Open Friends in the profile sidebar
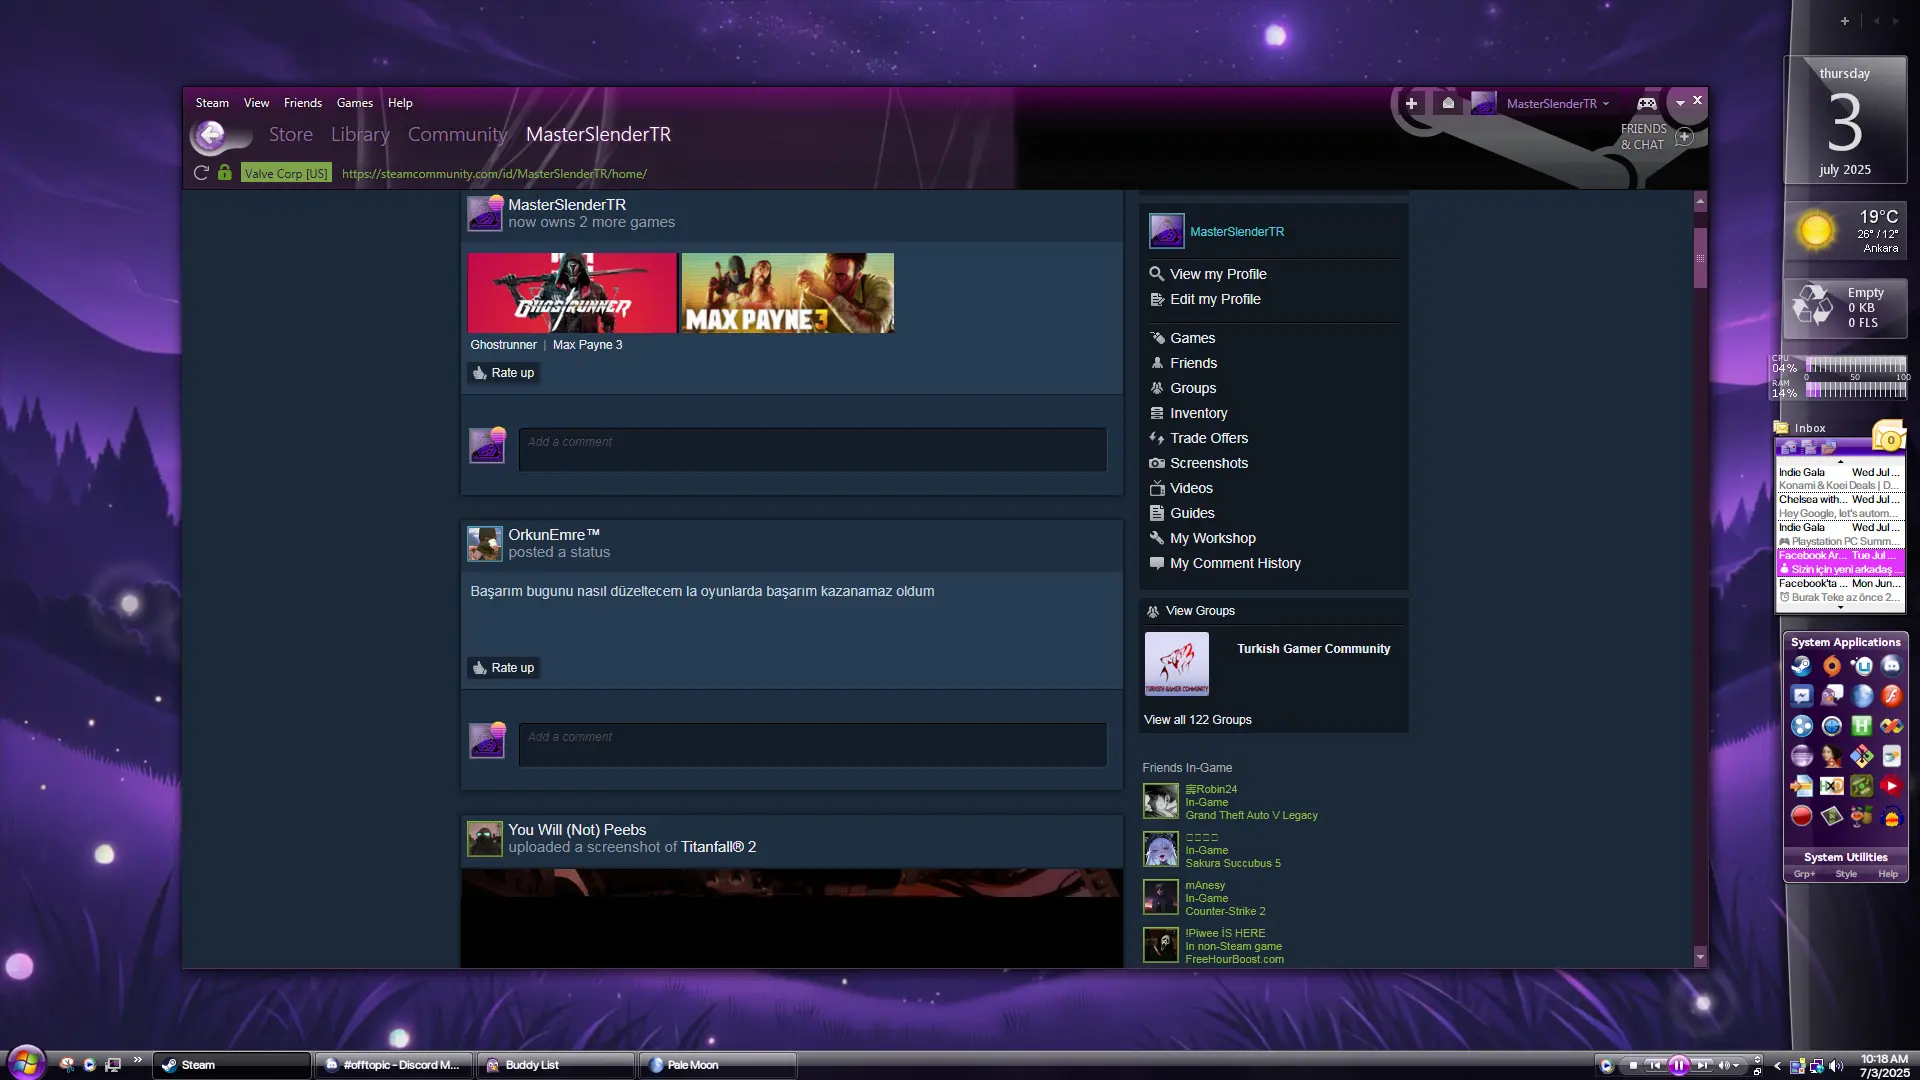The width and height of the screenshot is (1920, 1080). pos(1193,363)
